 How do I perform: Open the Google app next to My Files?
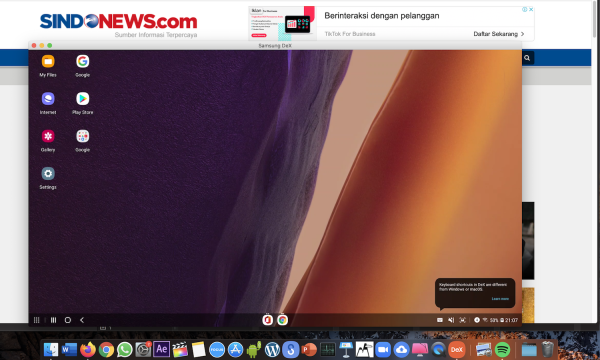[82, 62]
